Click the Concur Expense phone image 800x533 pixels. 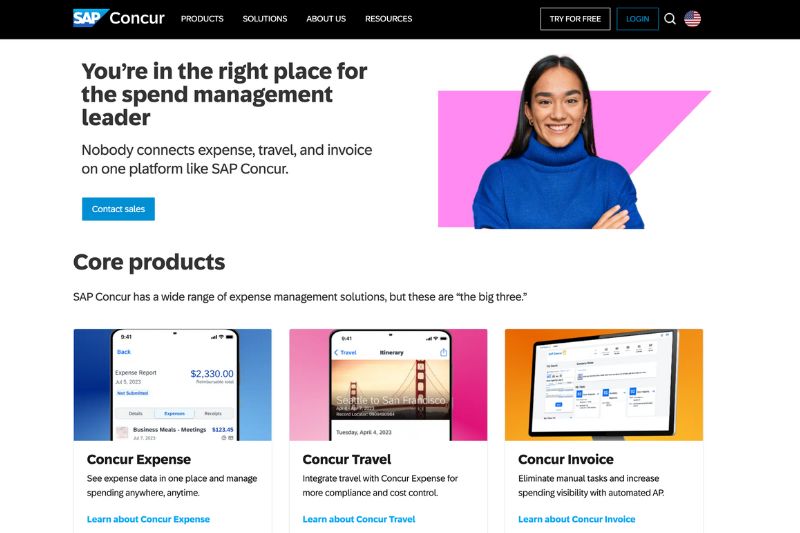(172, 385)
